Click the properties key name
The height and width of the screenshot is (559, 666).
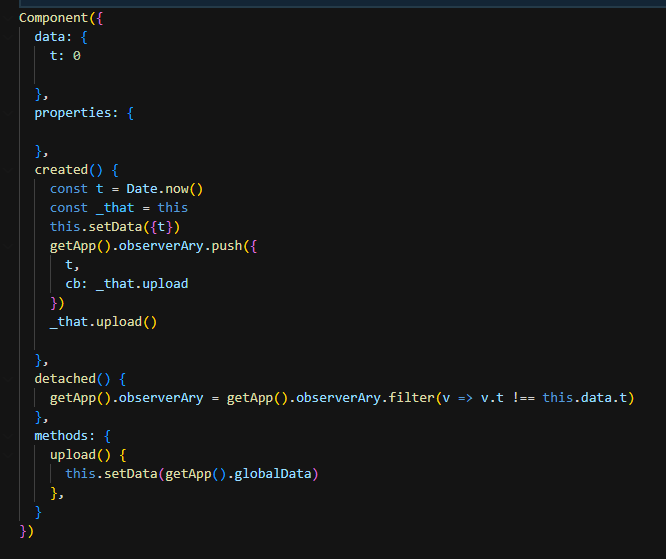coord(73,112)
